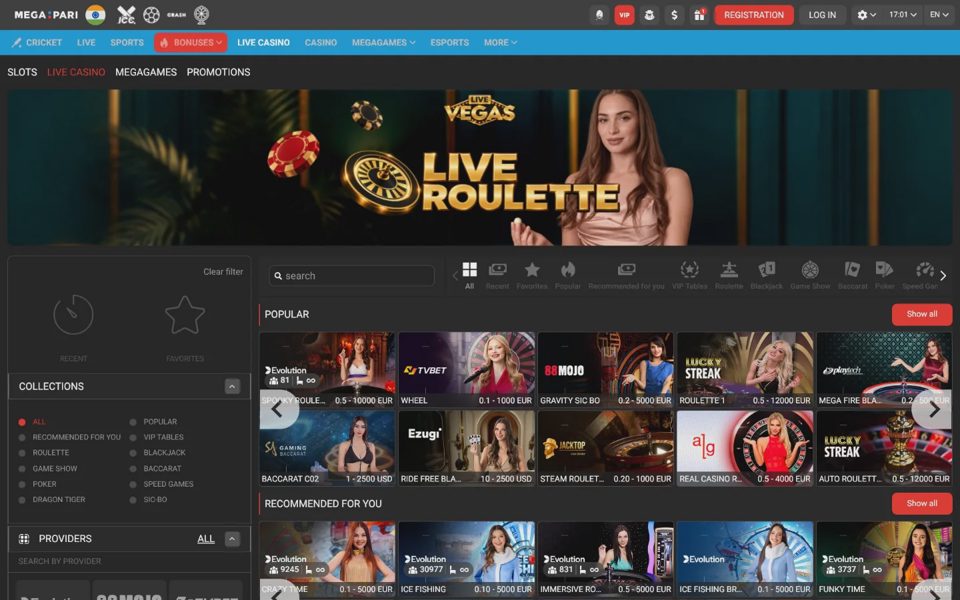960x600 pixels.
Task: Click the VIP badge icon
Action: click(624, 15)
